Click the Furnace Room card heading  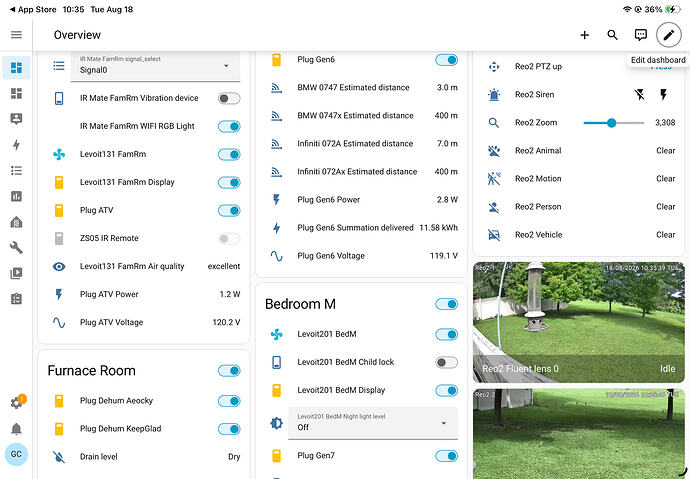[x=92, y=371]
